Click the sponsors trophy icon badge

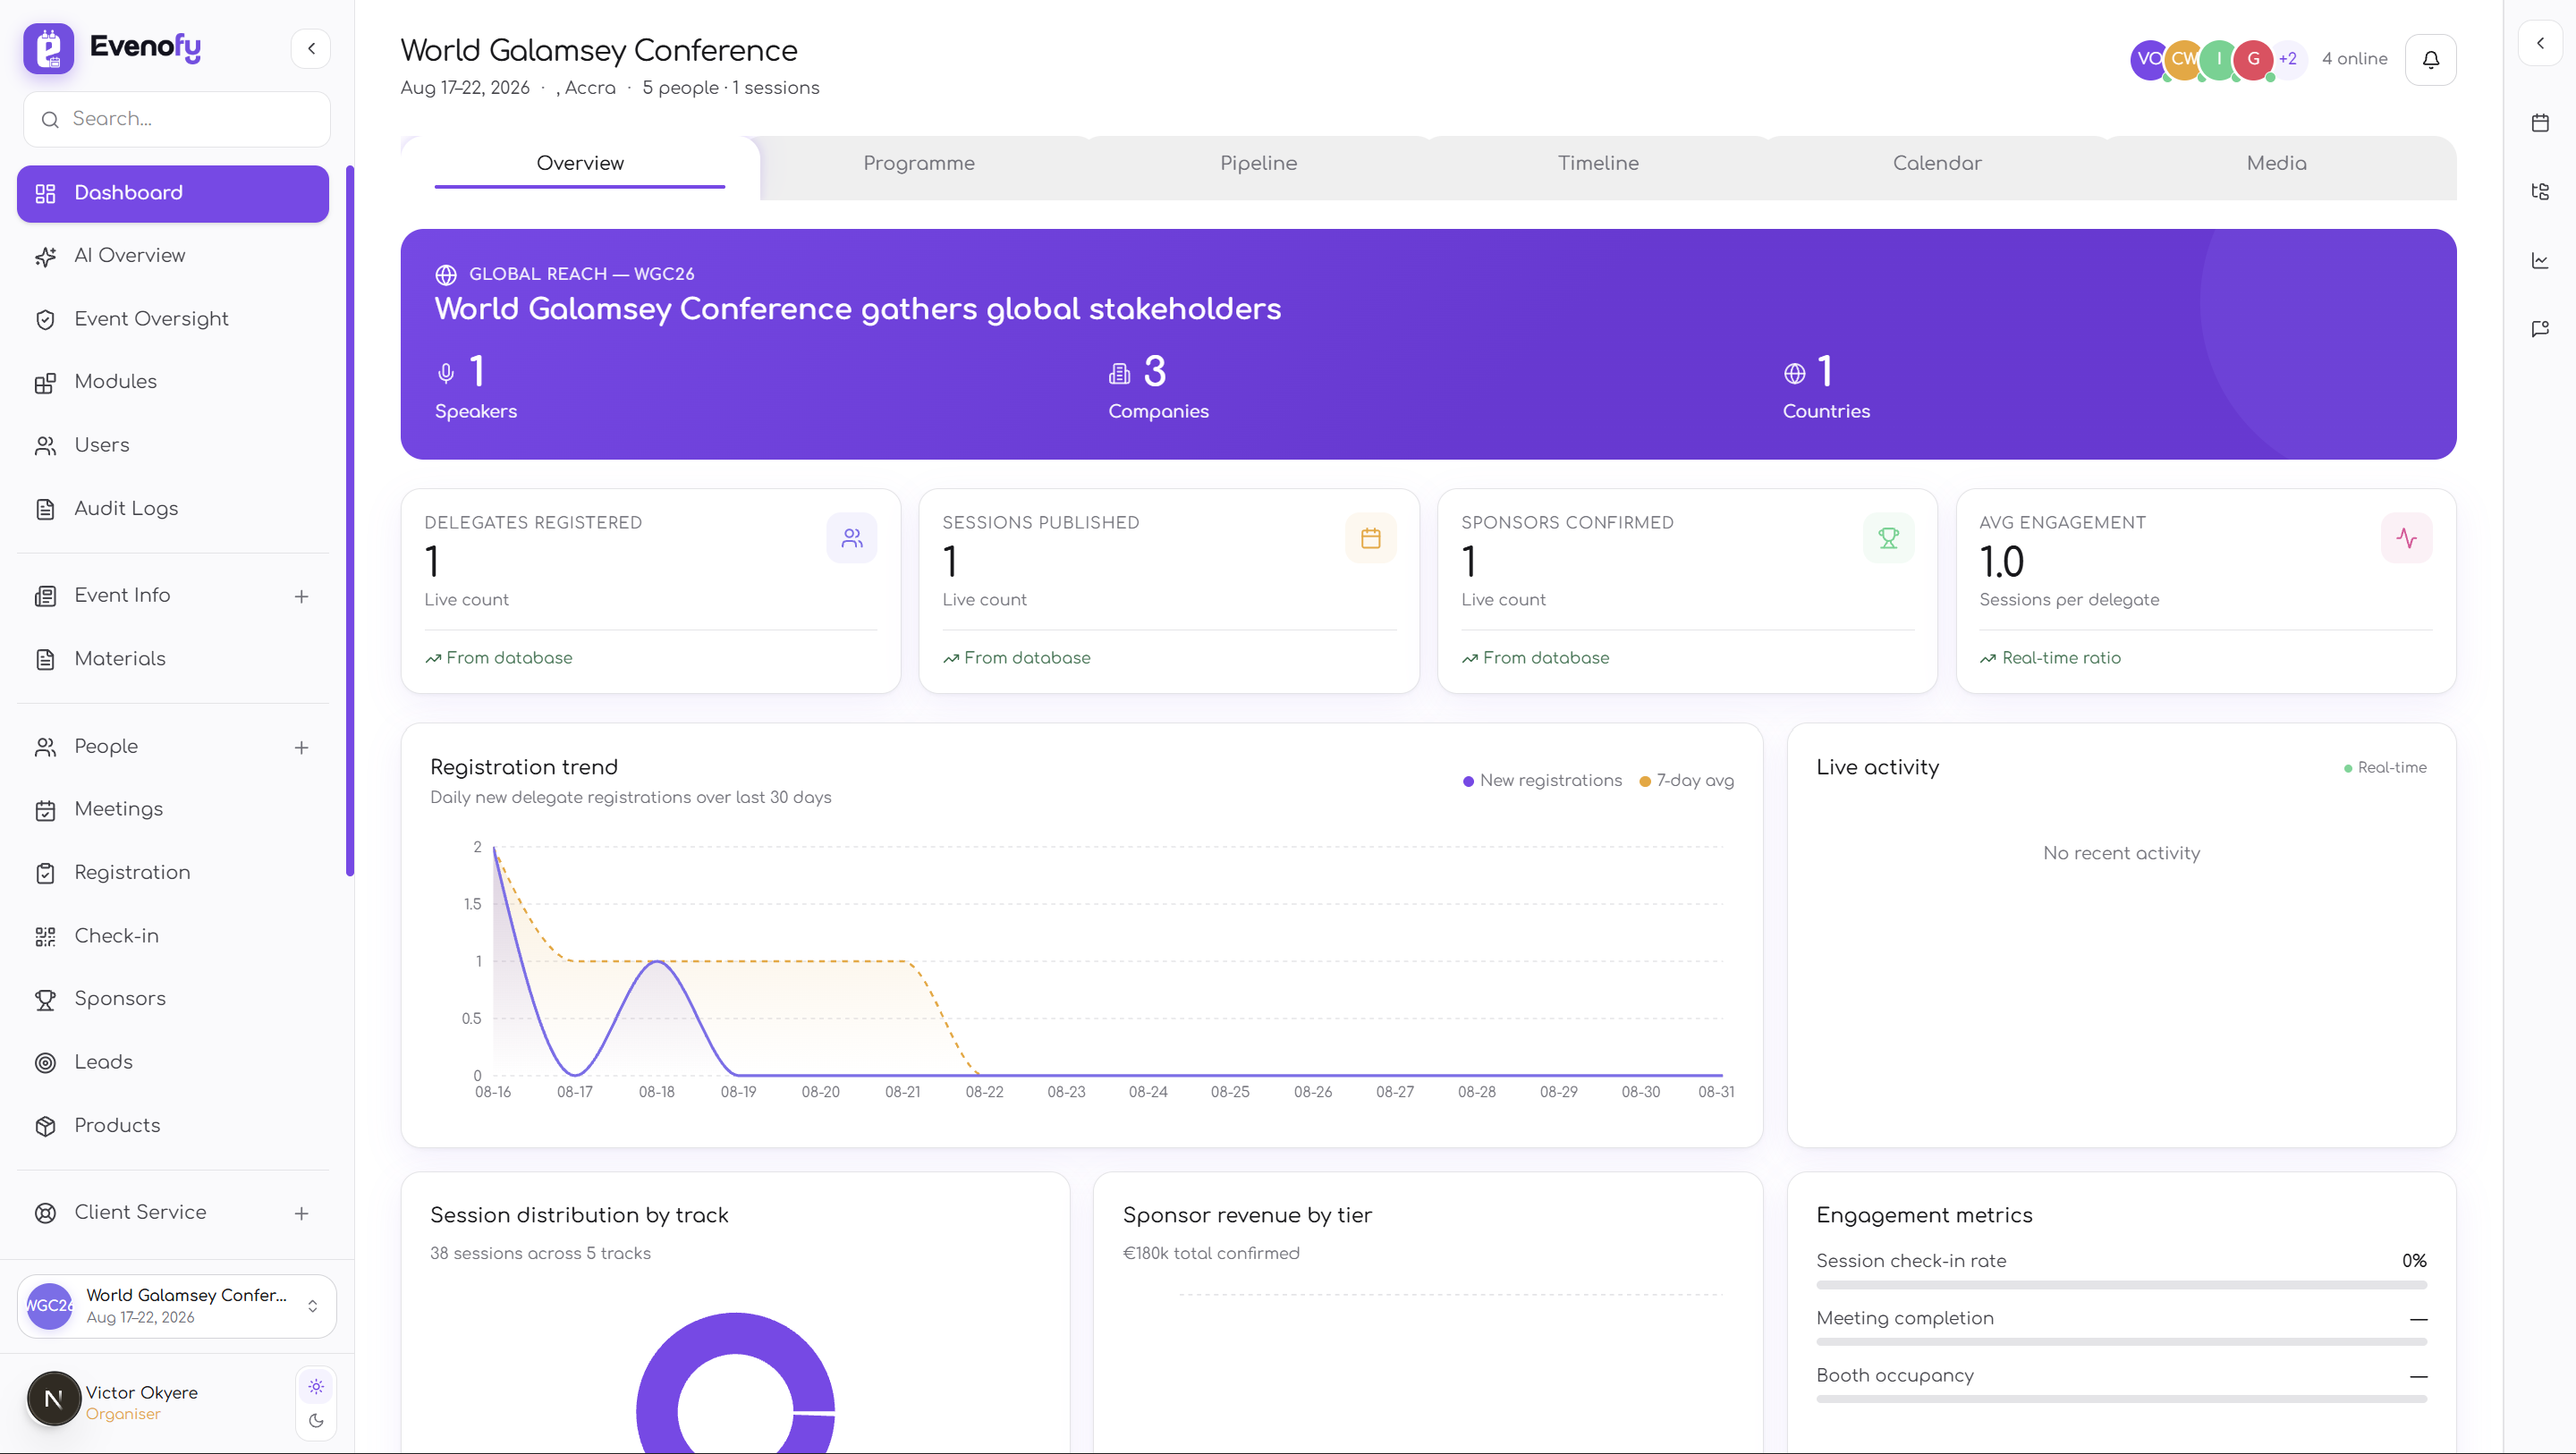pos(1889,538)
